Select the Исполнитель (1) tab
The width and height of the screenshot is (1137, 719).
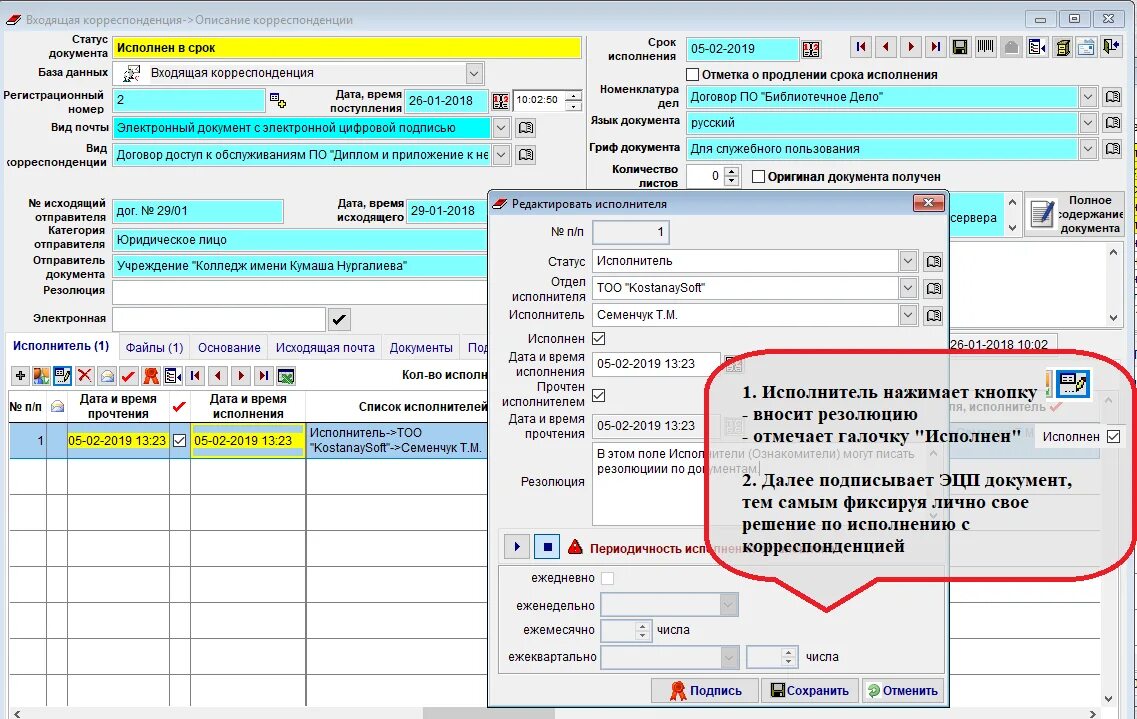[x=61, y=346]
